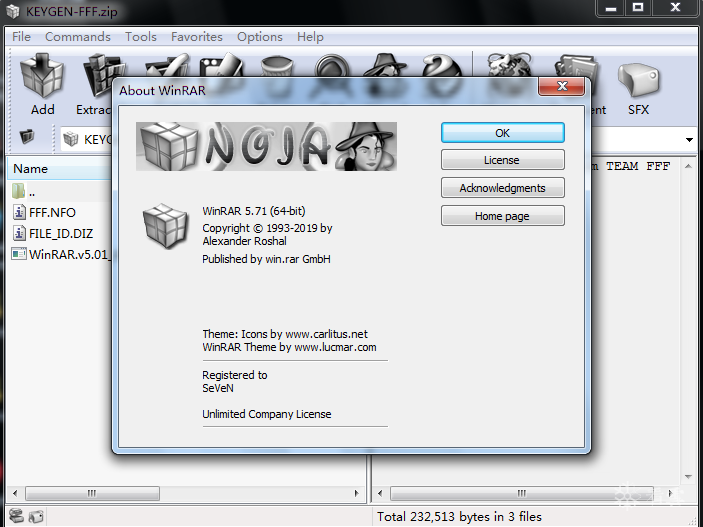The image size is (703, 527).
Task: Click the parent folder '..' icon
Action: [x=18, y=191]
